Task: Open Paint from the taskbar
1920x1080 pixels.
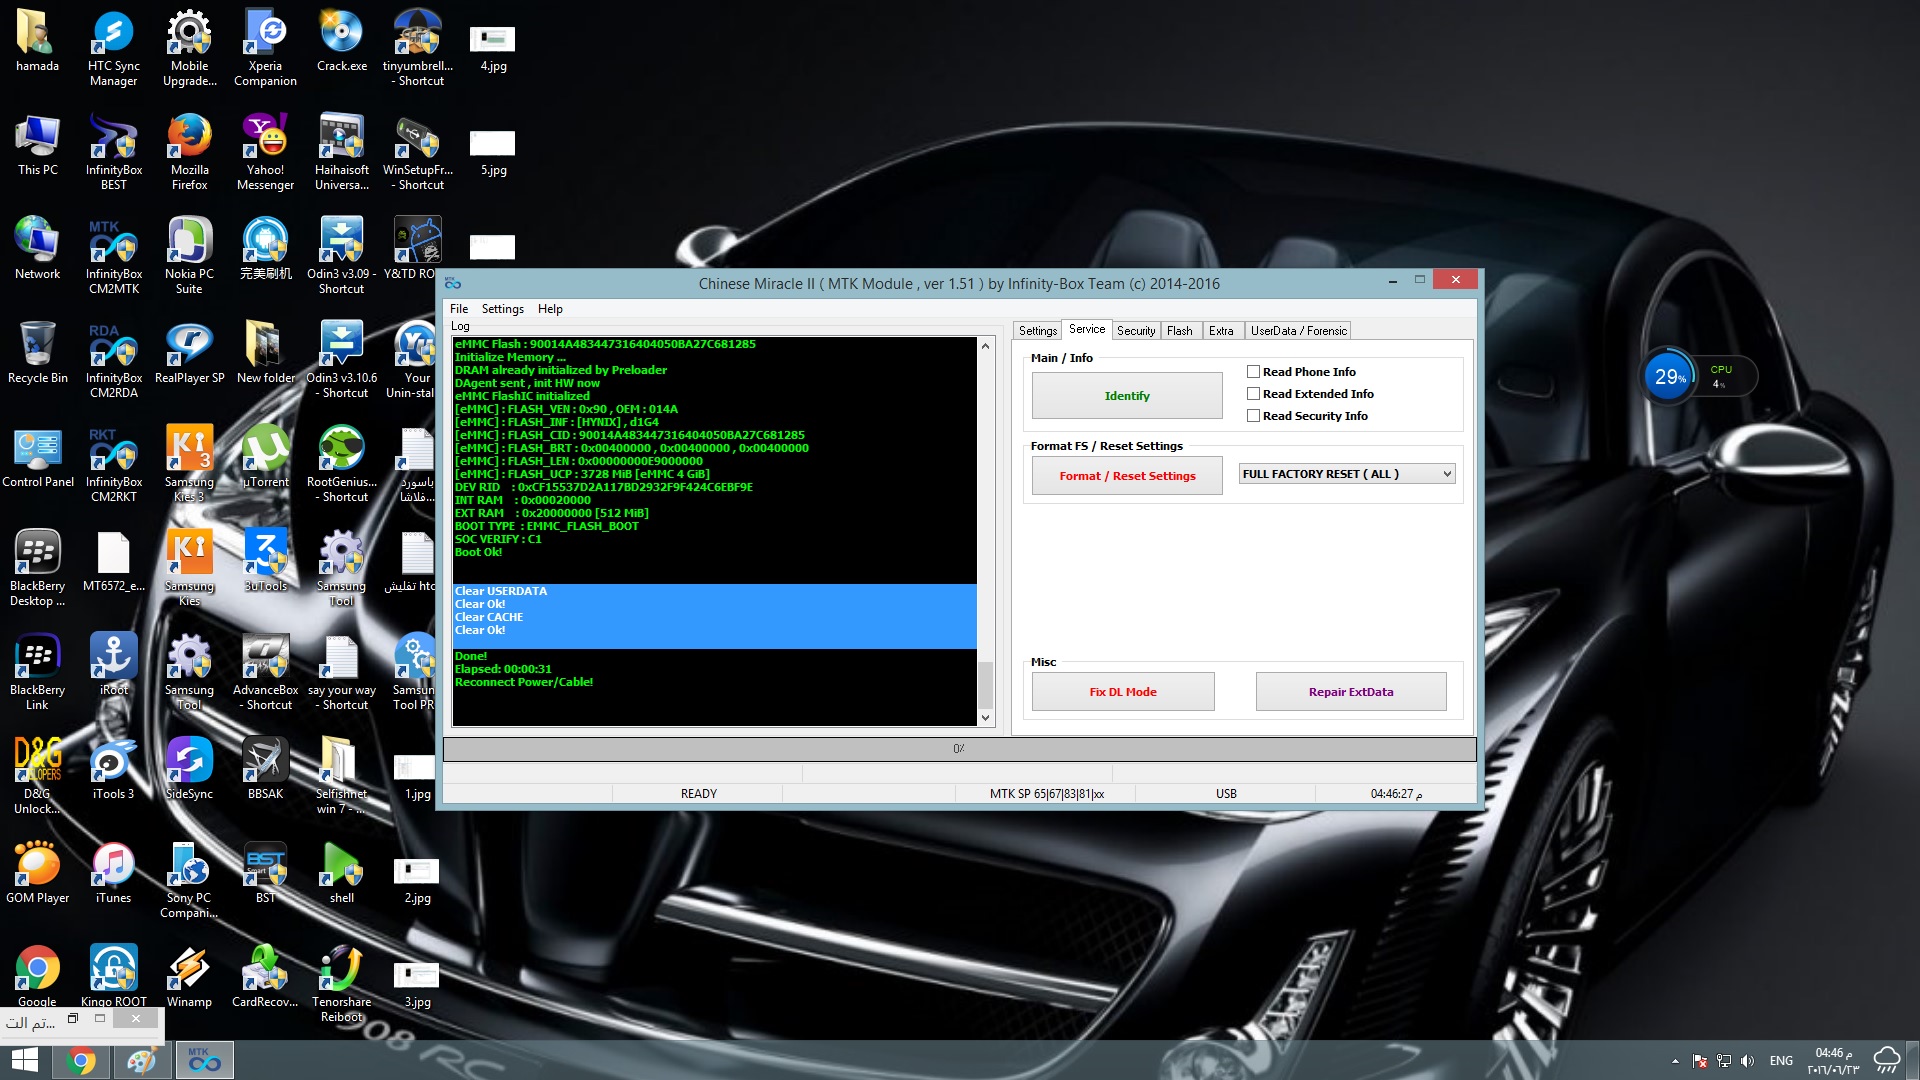Action: [x=142, y=1060]
